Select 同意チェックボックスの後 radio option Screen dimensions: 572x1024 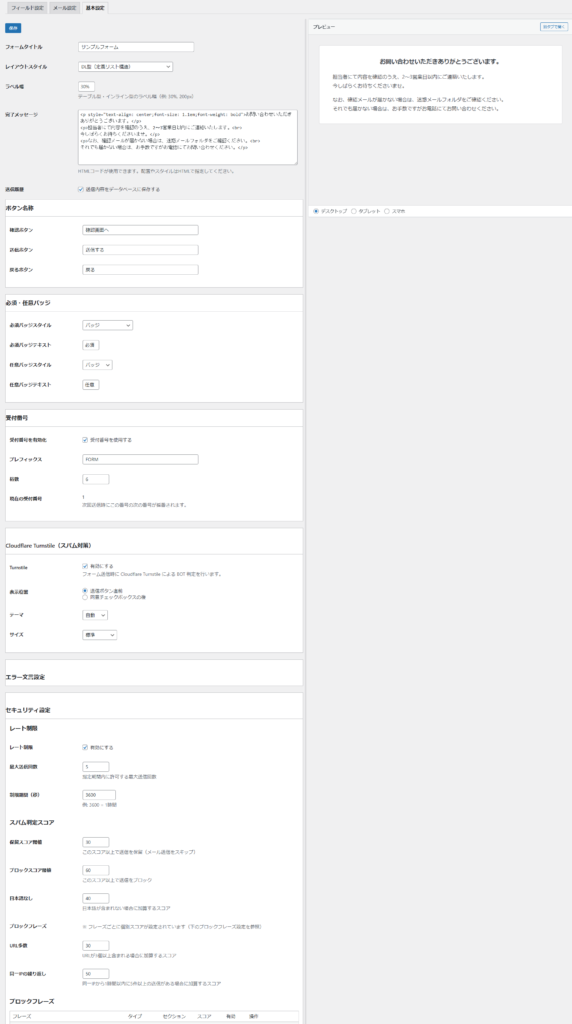85,597
